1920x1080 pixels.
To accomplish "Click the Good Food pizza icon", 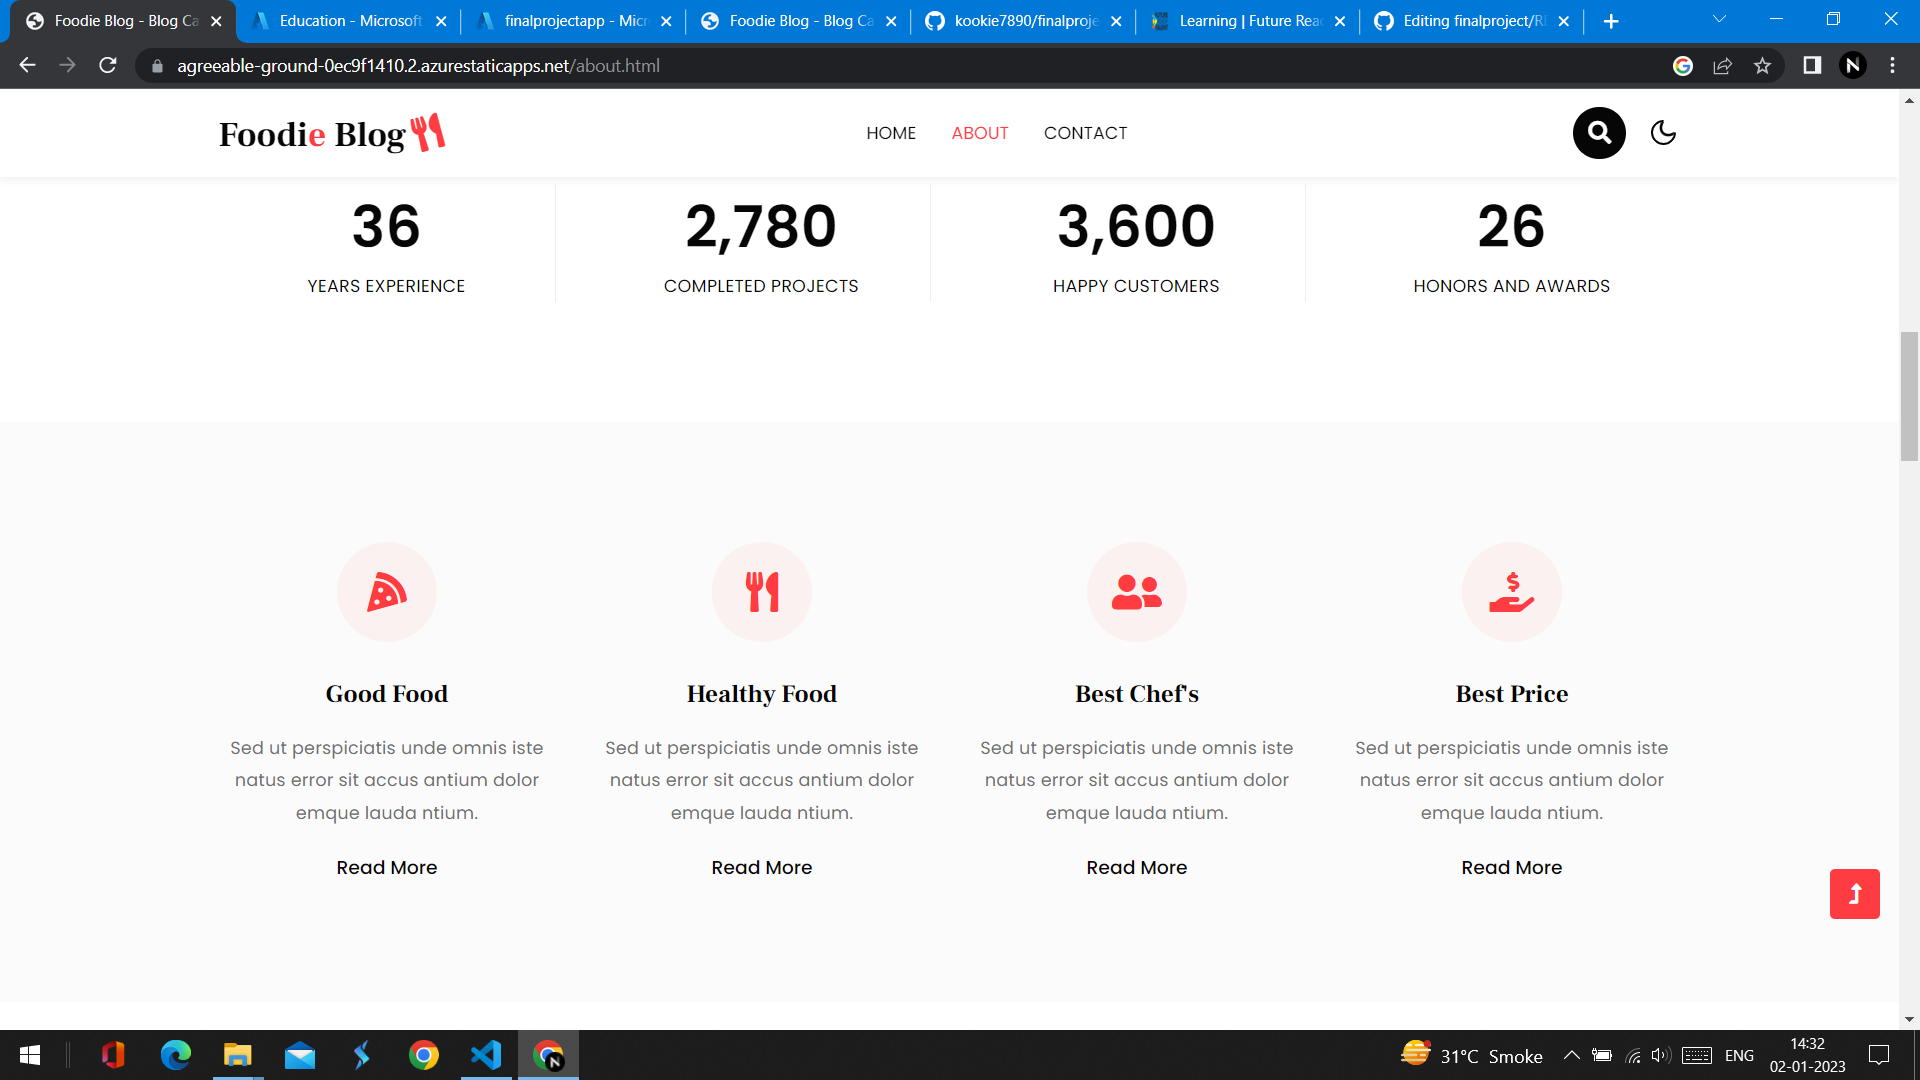I will pyautogui.click(x=387, y=592).
